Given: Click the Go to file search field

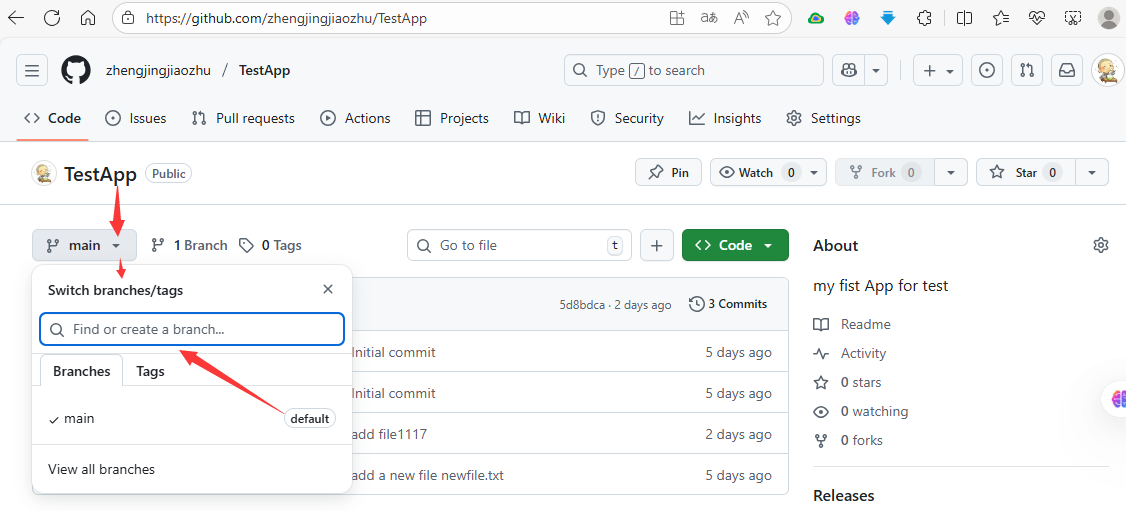Looking at the screenshot, I should 519,245.
